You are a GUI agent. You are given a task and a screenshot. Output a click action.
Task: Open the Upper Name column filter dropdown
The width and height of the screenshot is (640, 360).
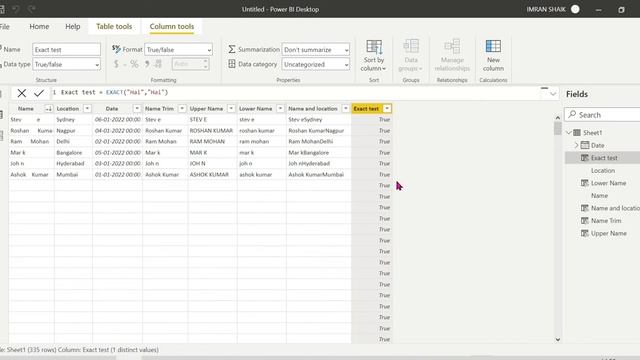(231, 109)
